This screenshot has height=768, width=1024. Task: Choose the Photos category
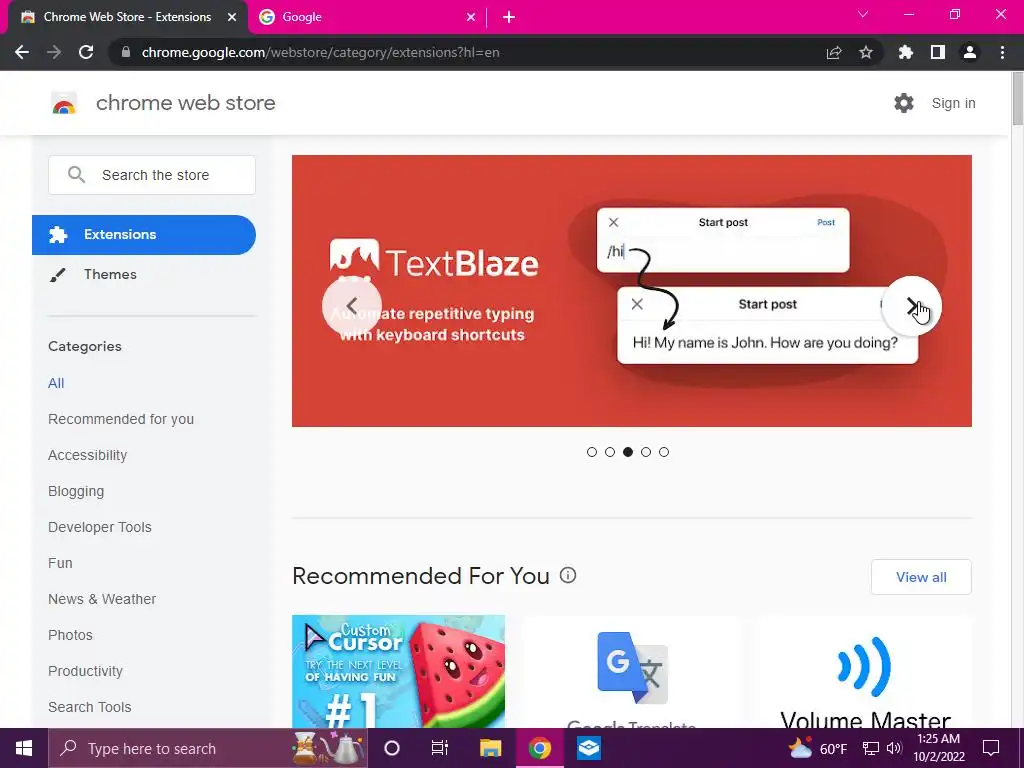tap(71, 635)
